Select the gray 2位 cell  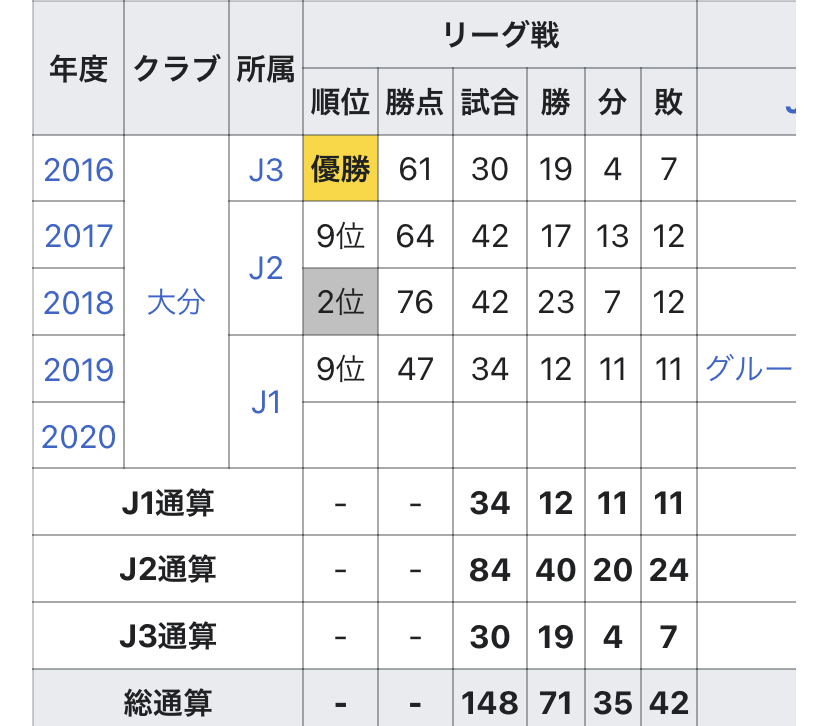[341, 303]
